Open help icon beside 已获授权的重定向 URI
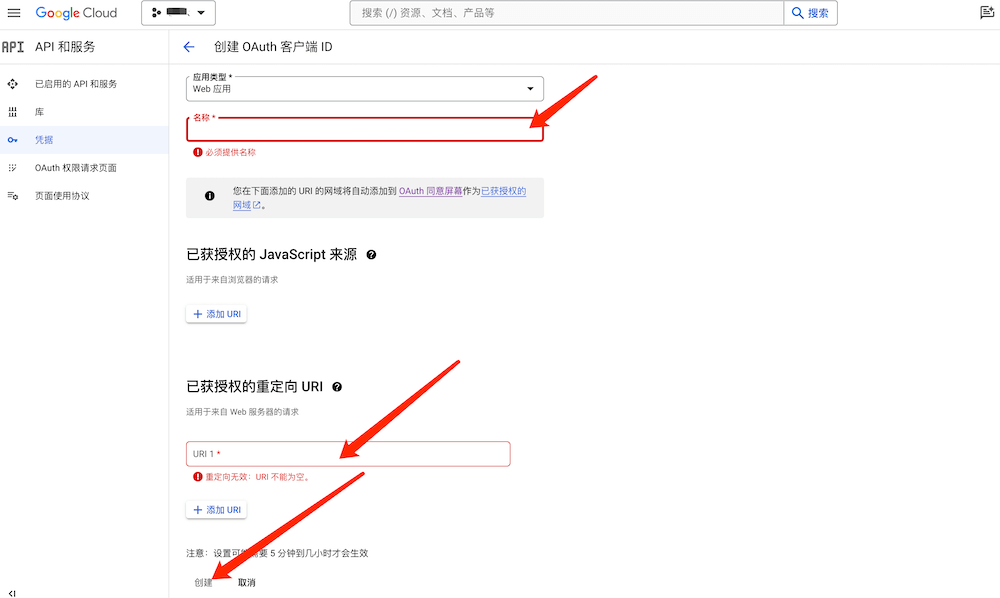Viewport: 1000px width, 598px height. coord(337,387)
